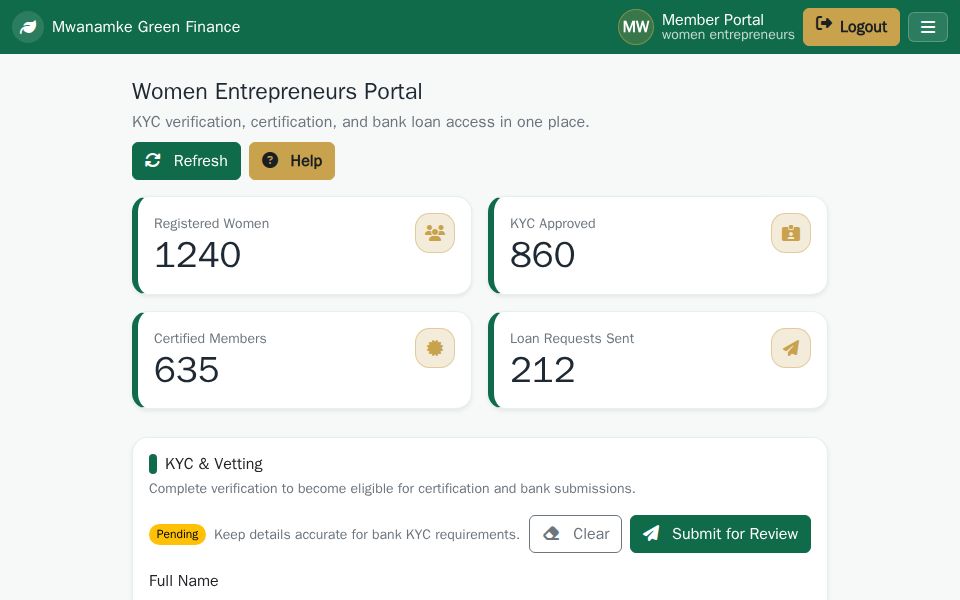Click Submit for Review
Image resolution: width=960 pixels, height=600 pixels.
[x=720, y=534]
